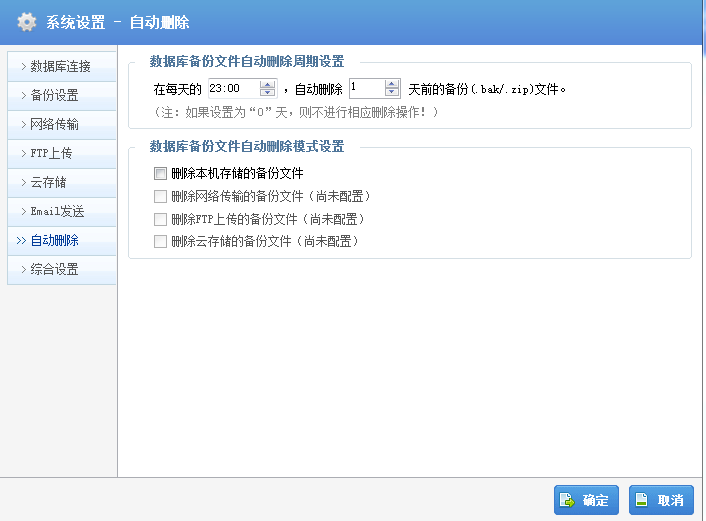Cancel with the 取消 button
706x521 pixels.
click(661, 500)
